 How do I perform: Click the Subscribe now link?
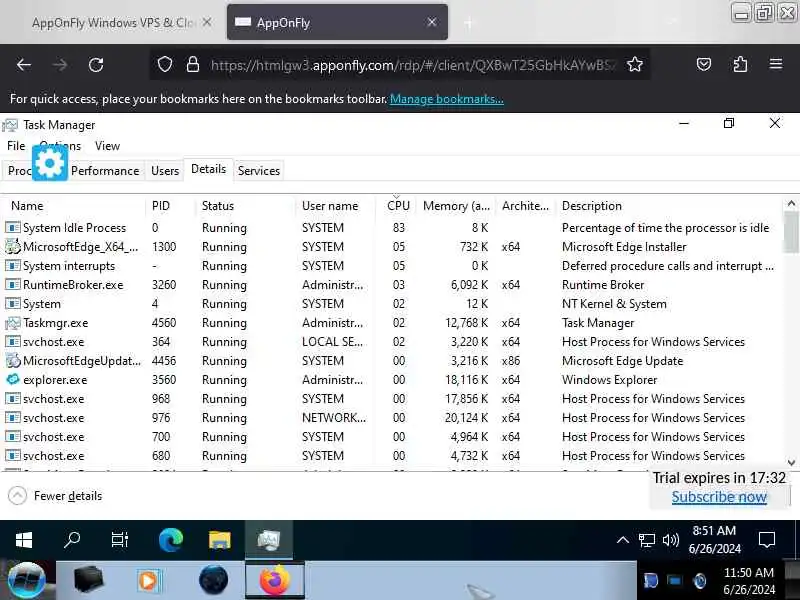[x=719, y=497]
